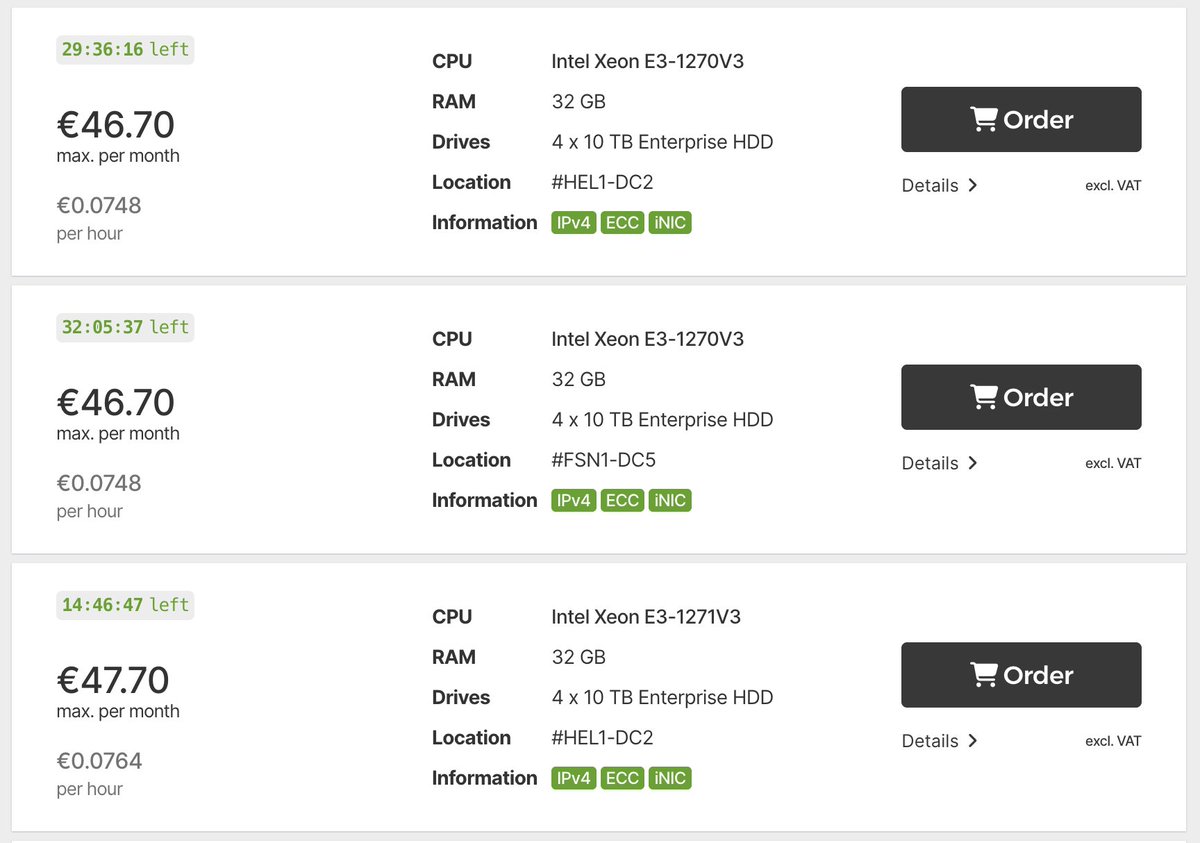Click the 14:46:47 left countdown timer
Screen dimensions: 1200x843
[x=125, y=605]
